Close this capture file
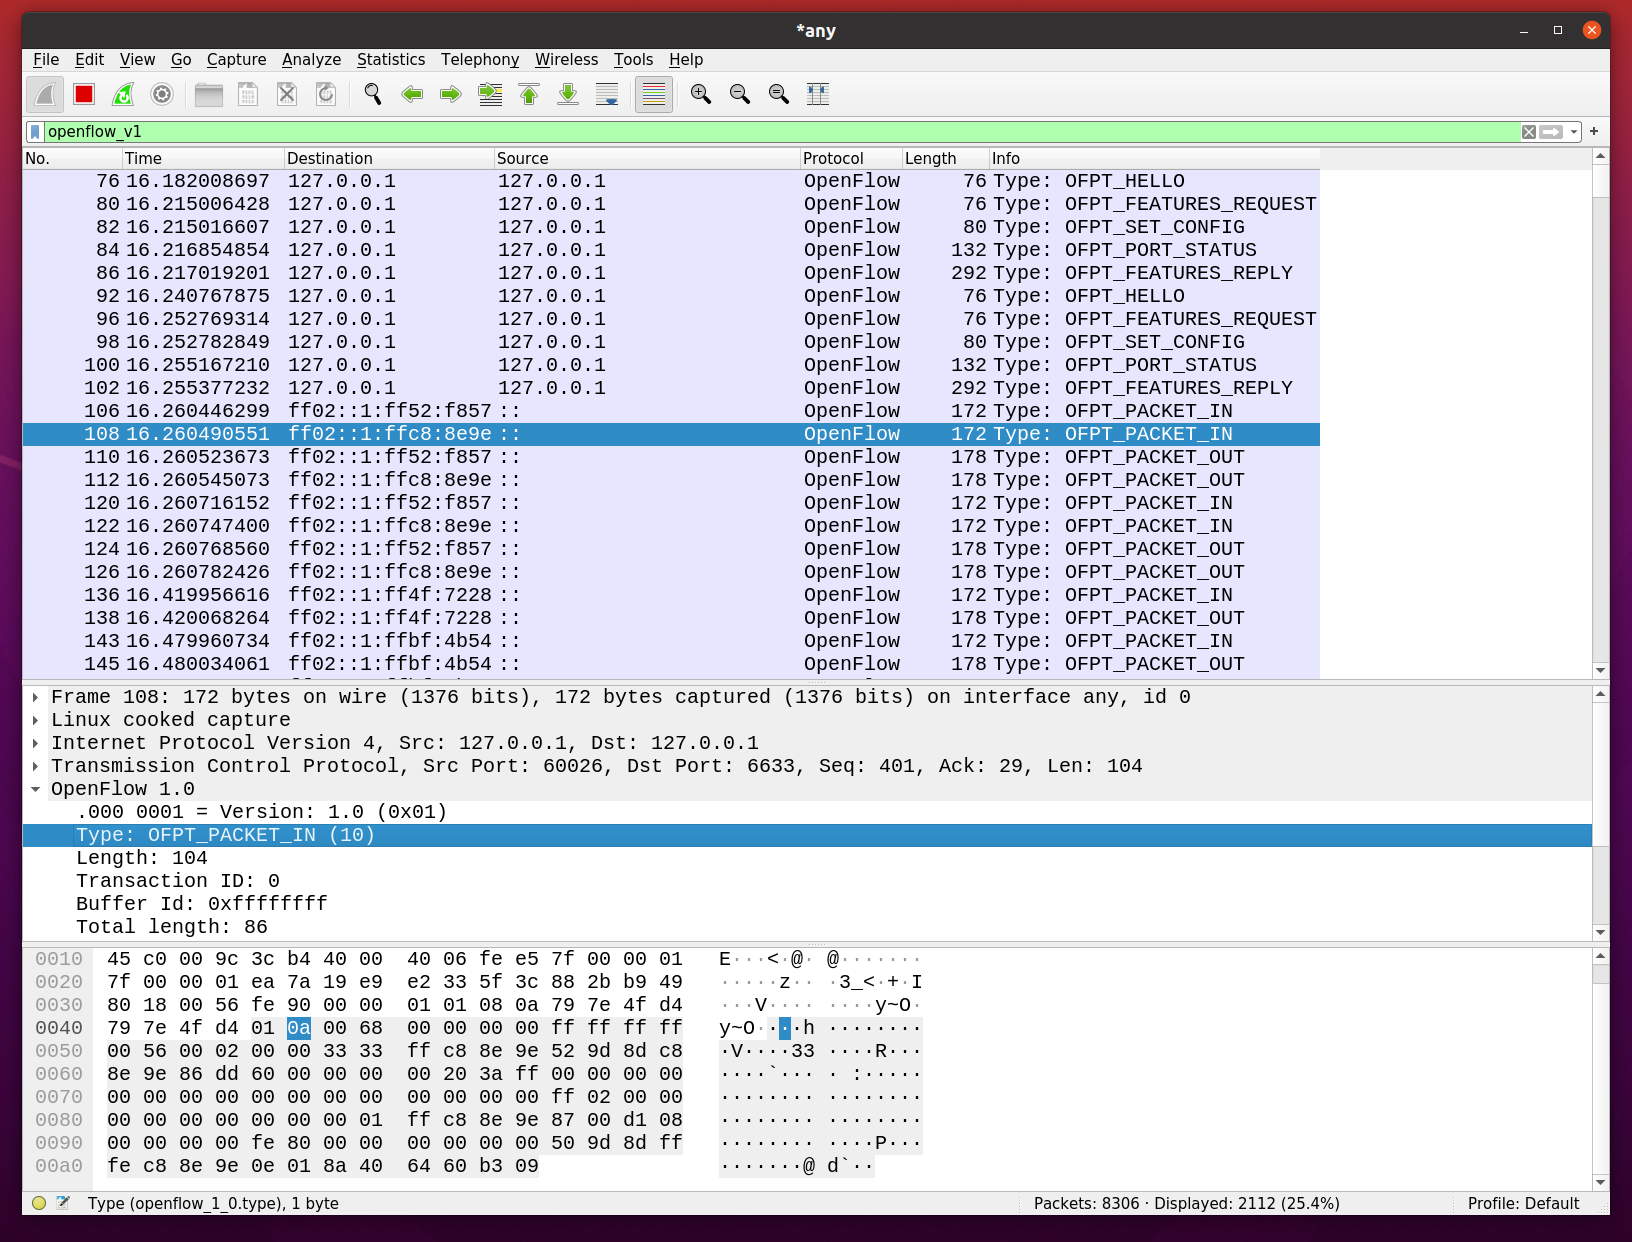This screenshot has height=1242, width=1632. [x=287, y=94]
